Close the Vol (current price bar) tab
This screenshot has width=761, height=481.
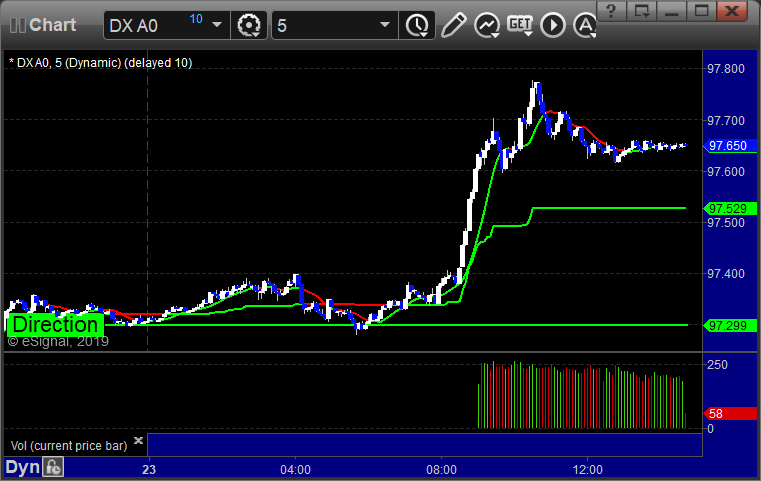(x=138, y=440)
